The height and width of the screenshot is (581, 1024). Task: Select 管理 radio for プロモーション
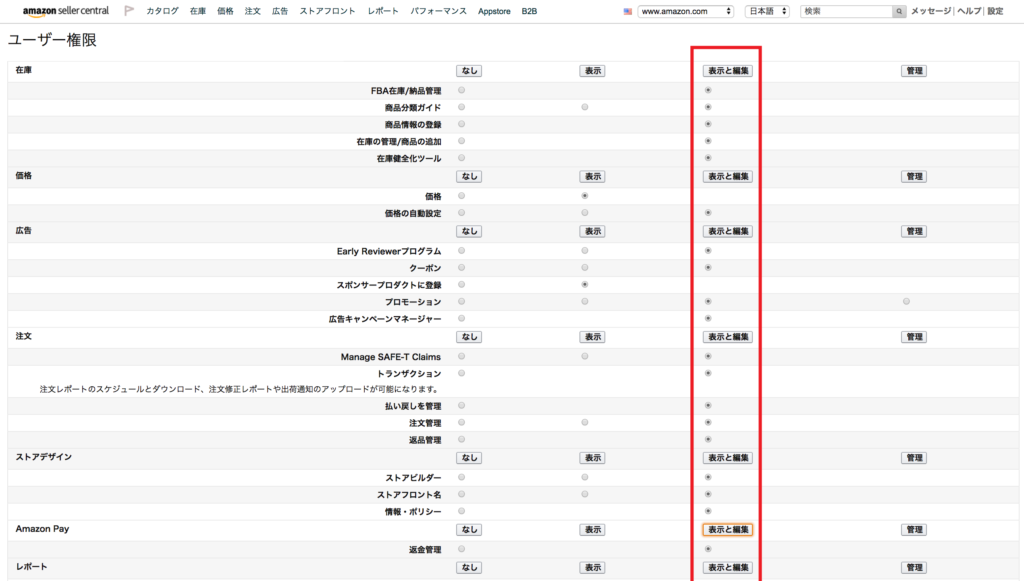pyautogui.click(x=906, y=302)
